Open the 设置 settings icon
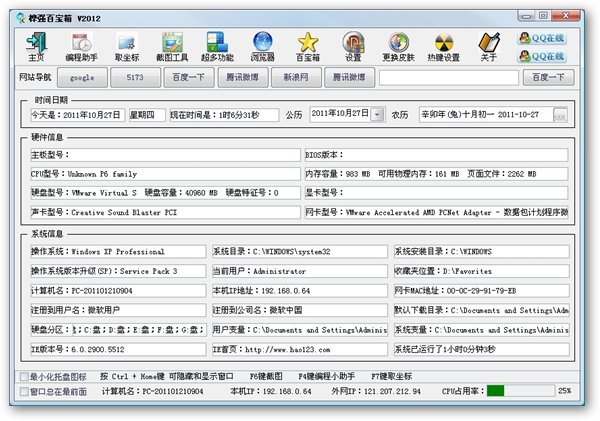 pos(353,47)
